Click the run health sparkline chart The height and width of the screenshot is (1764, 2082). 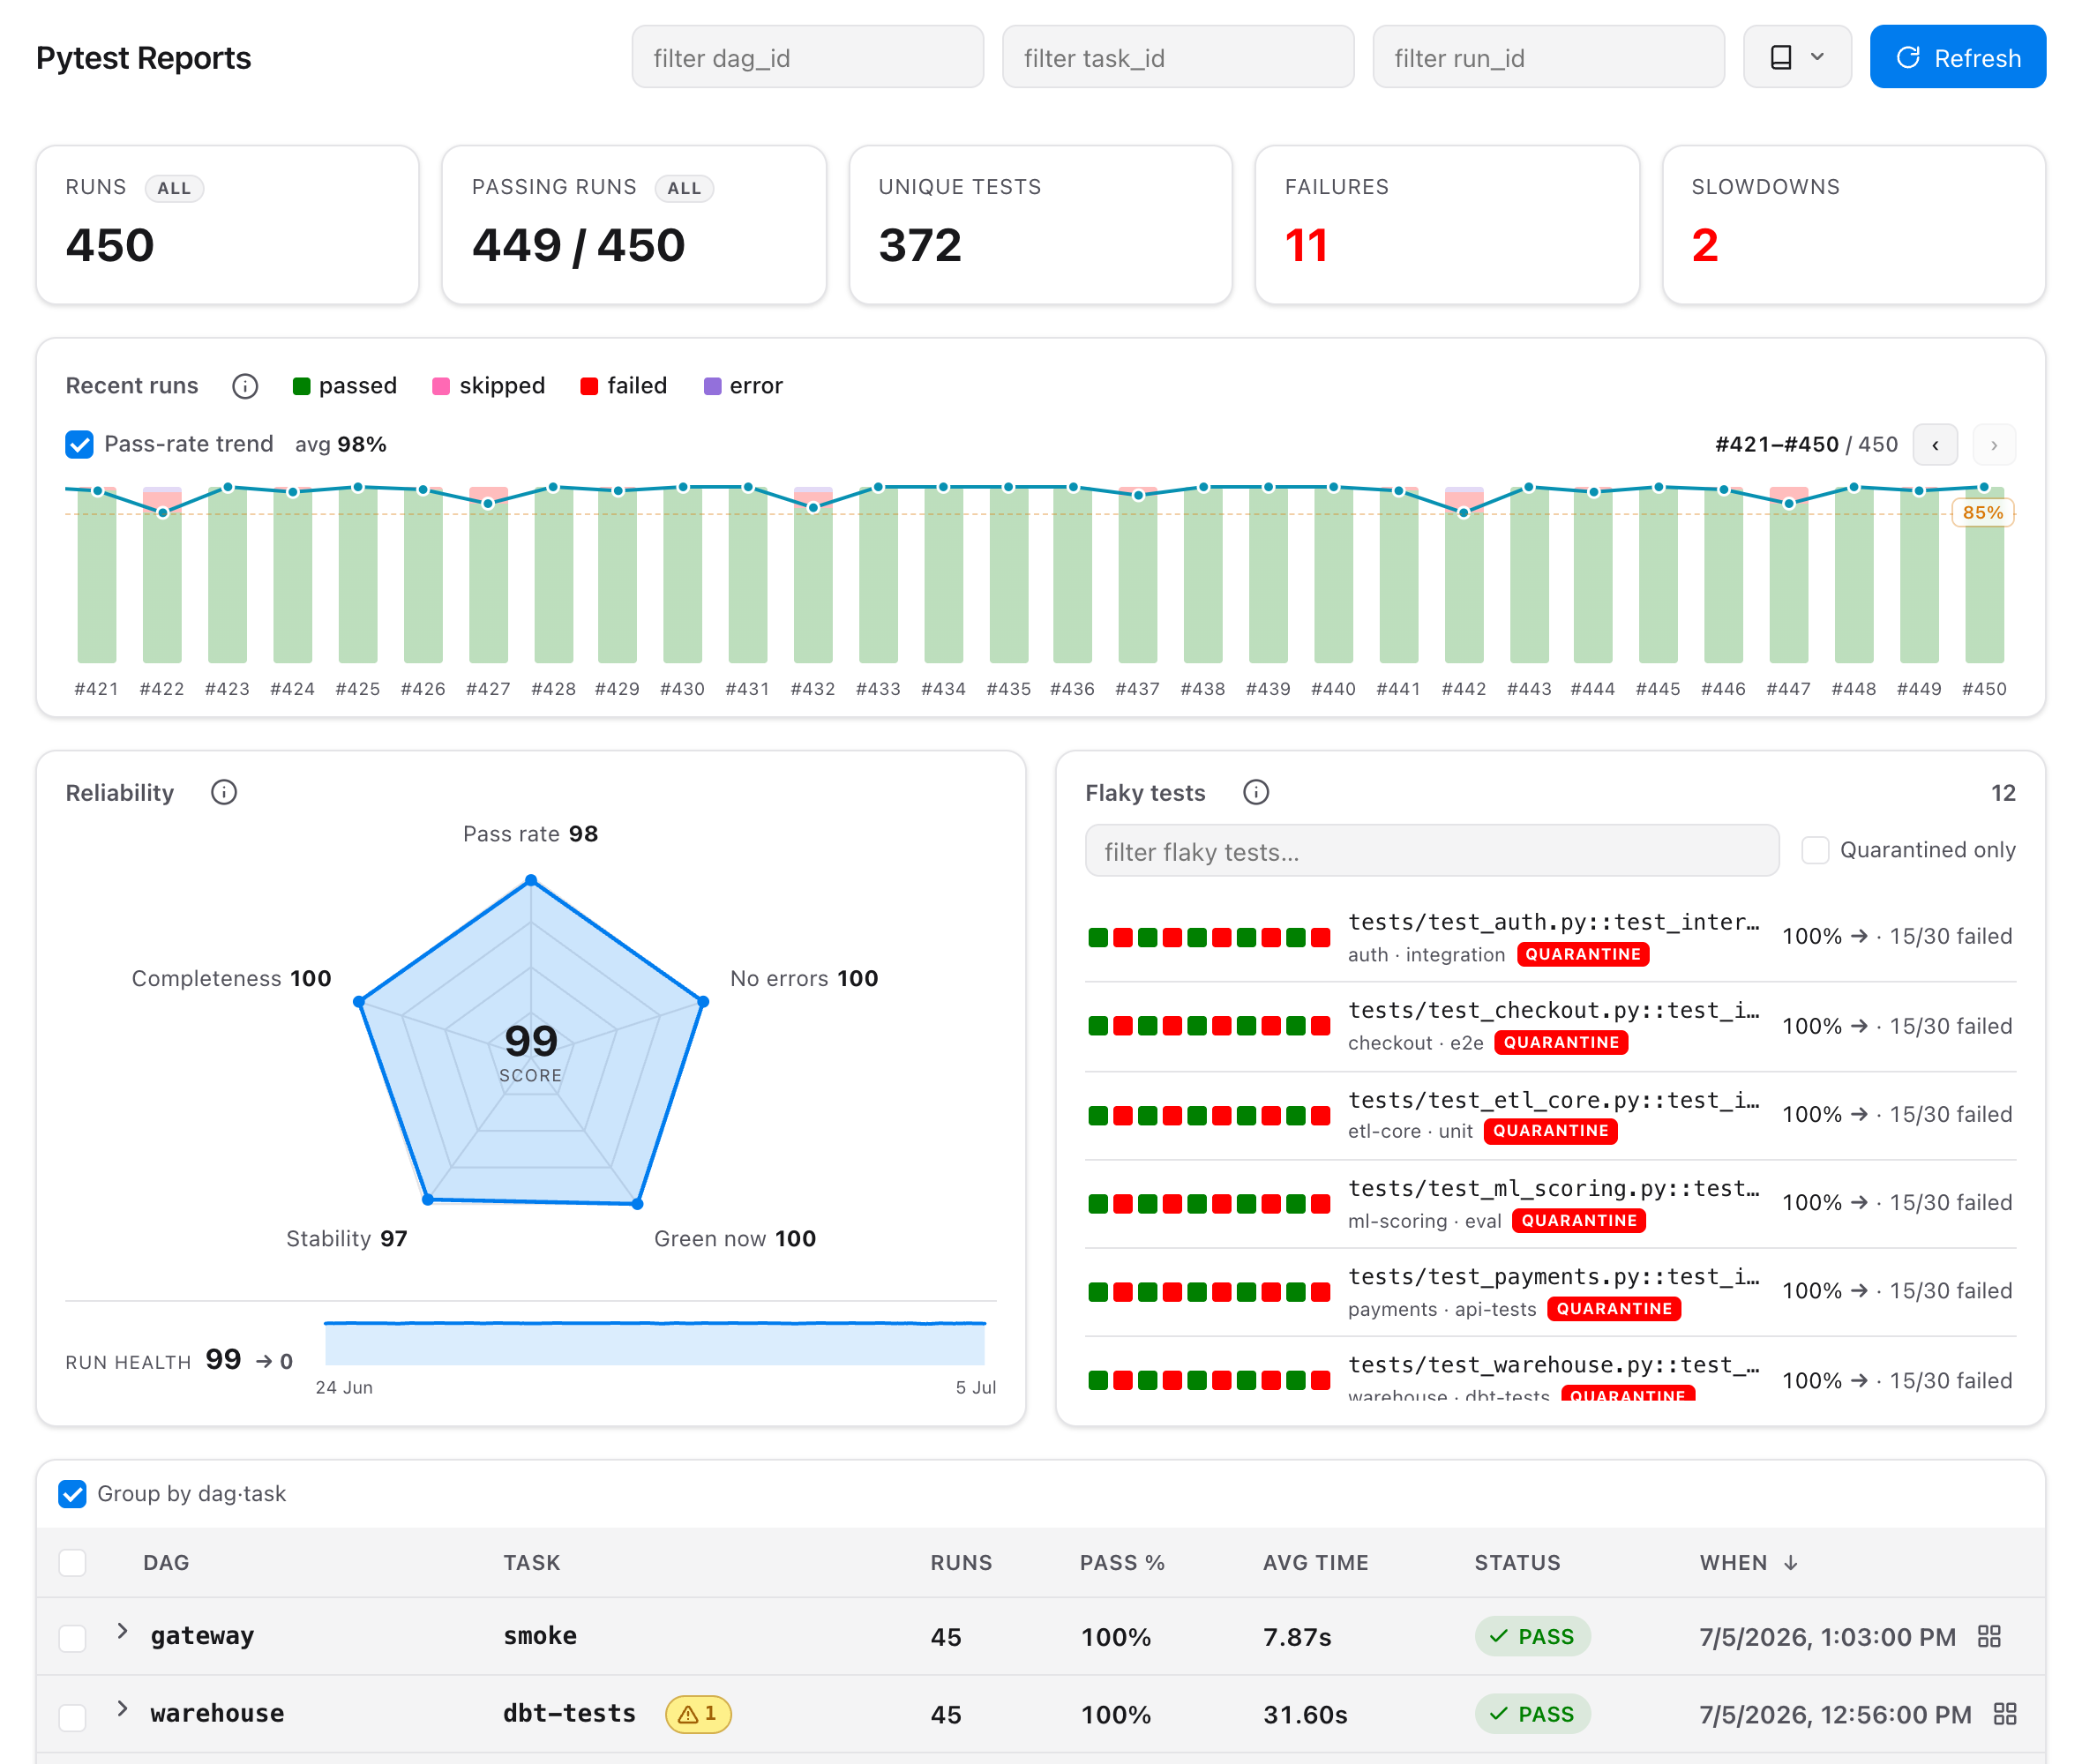click(654, 1343)
